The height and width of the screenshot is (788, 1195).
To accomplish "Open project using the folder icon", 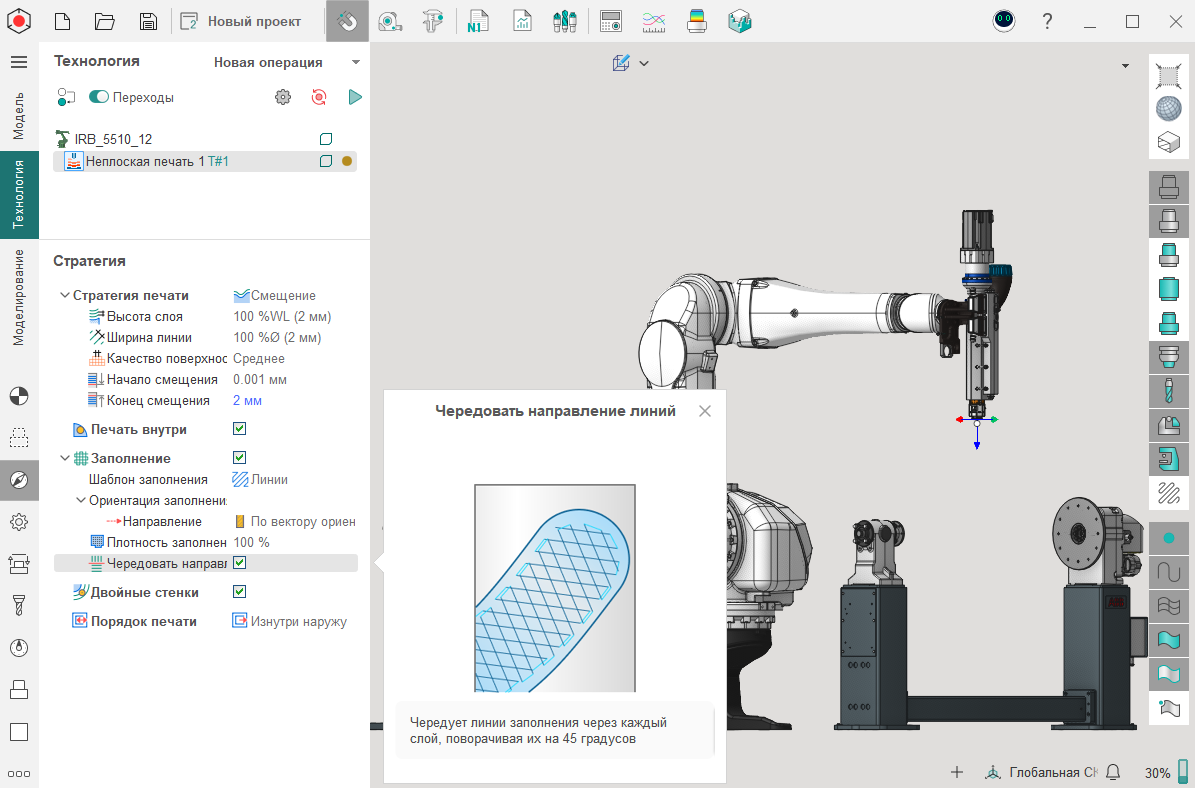I will click(105, 21).
